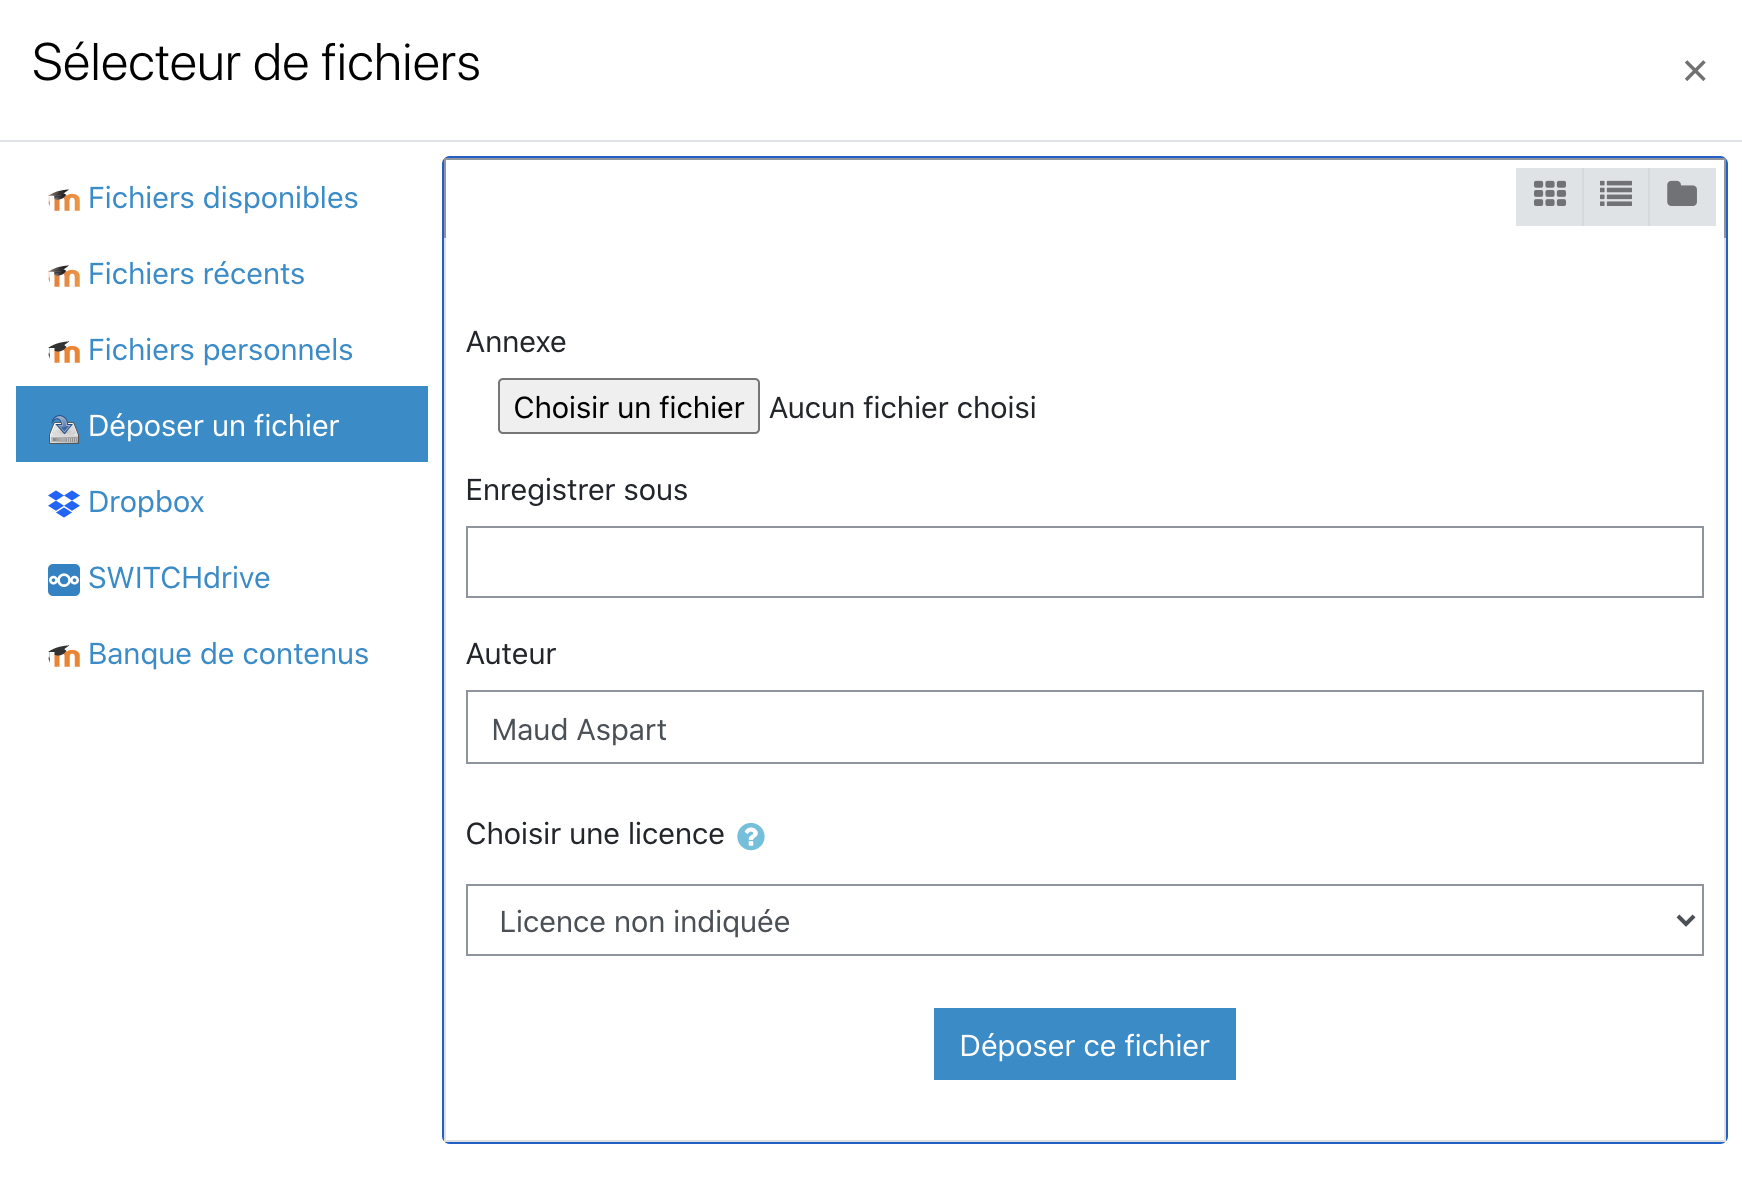Close the Sélecteur de fichiers dialog
Screen dimensions: 1742x1182
click(x=1694, y=71)
